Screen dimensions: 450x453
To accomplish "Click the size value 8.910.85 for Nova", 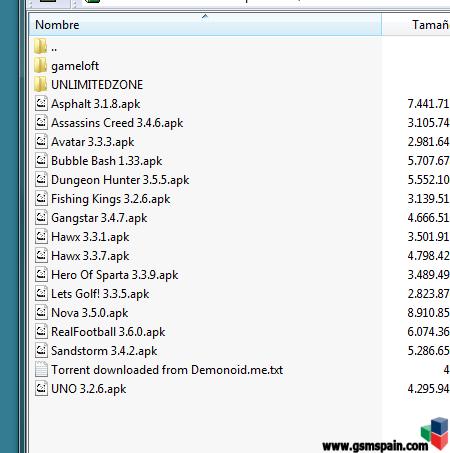I will [x=429, y=313].
